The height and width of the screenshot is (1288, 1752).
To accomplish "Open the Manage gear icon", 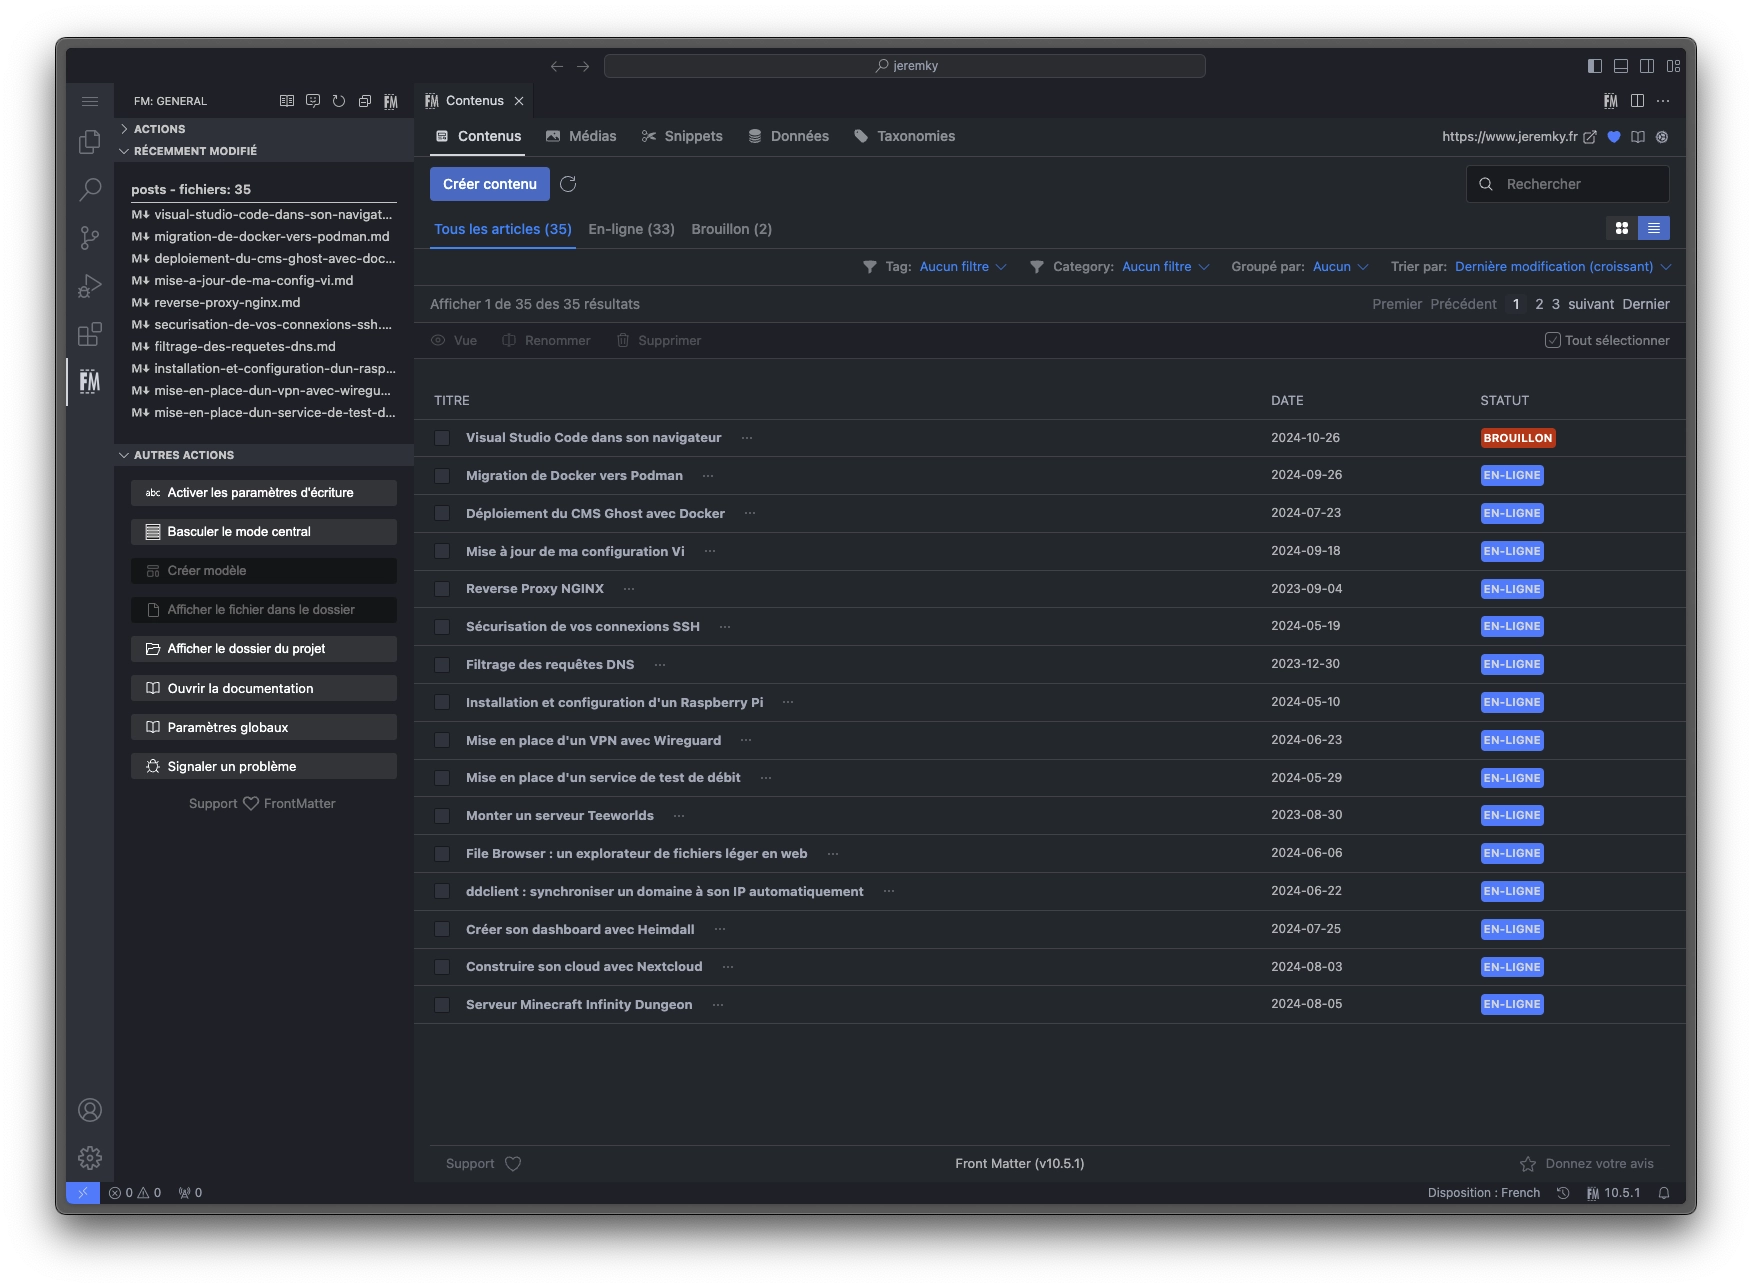I will (90, 1158).
